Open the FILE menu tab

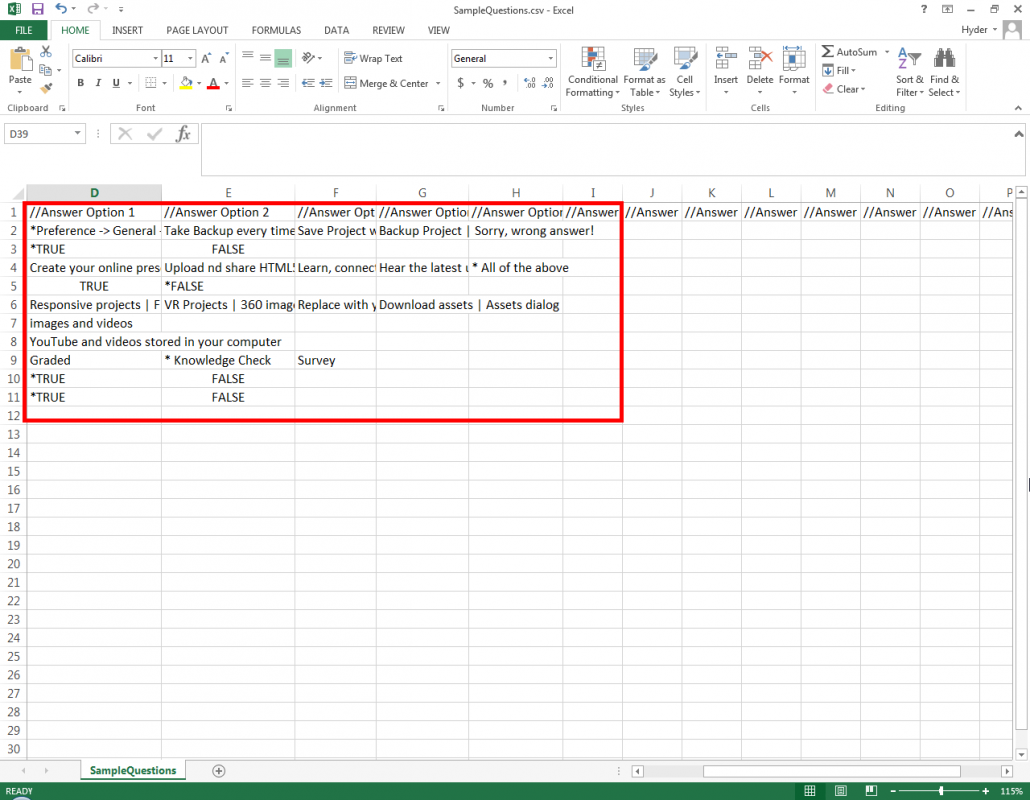coord(23,30)
